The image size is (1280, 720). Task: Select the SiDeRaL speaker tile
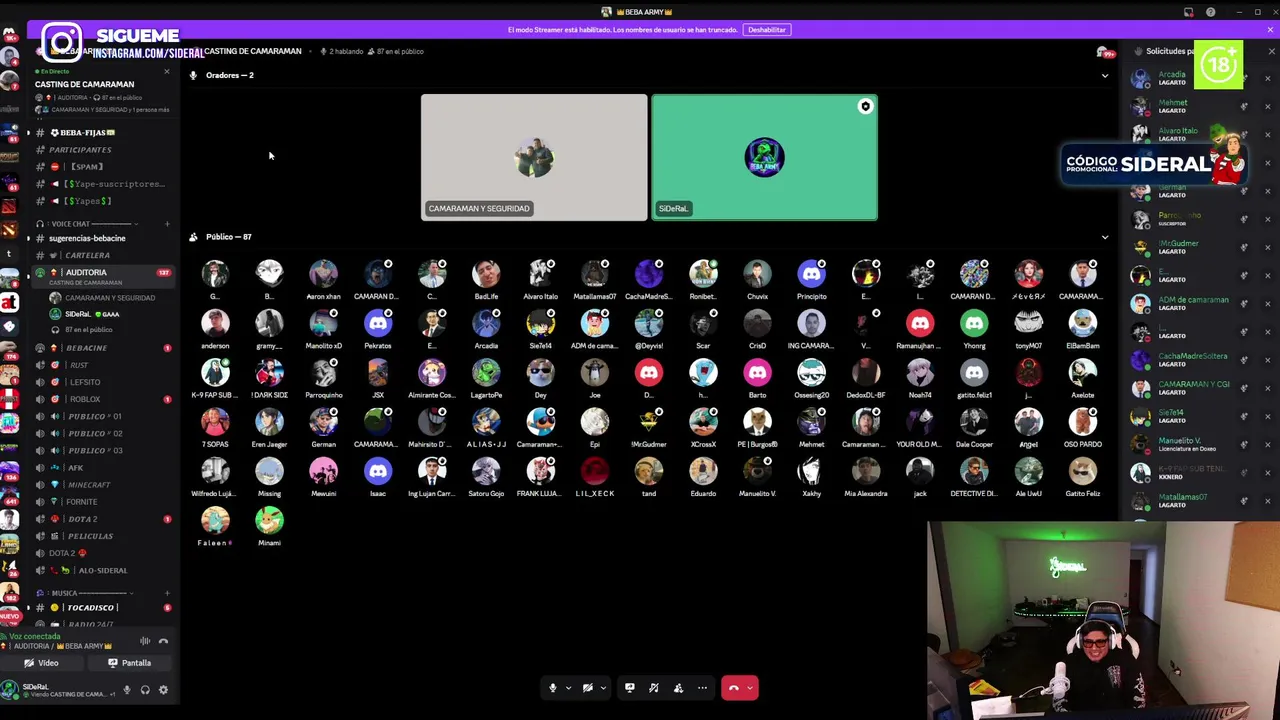[x=765, y=157]
